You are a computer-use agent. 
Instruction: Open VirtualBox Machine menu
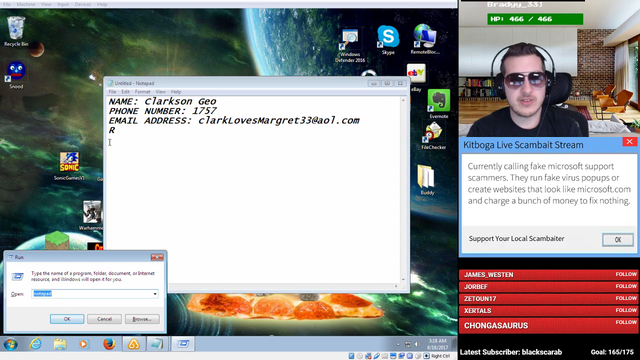pyautogui.click(x=26, y=4)
